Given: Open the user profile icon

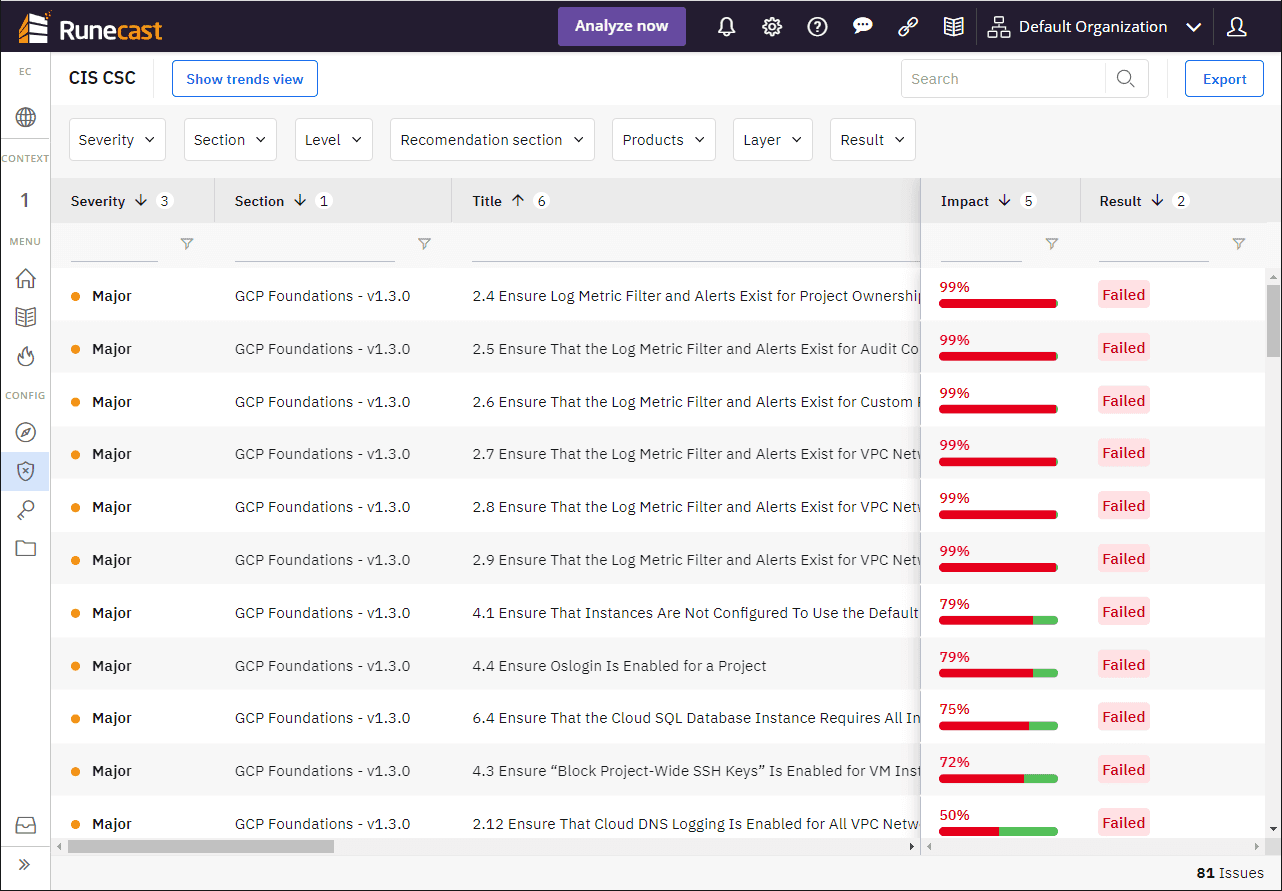Looking at the screenshot, I should (1237, 27).
